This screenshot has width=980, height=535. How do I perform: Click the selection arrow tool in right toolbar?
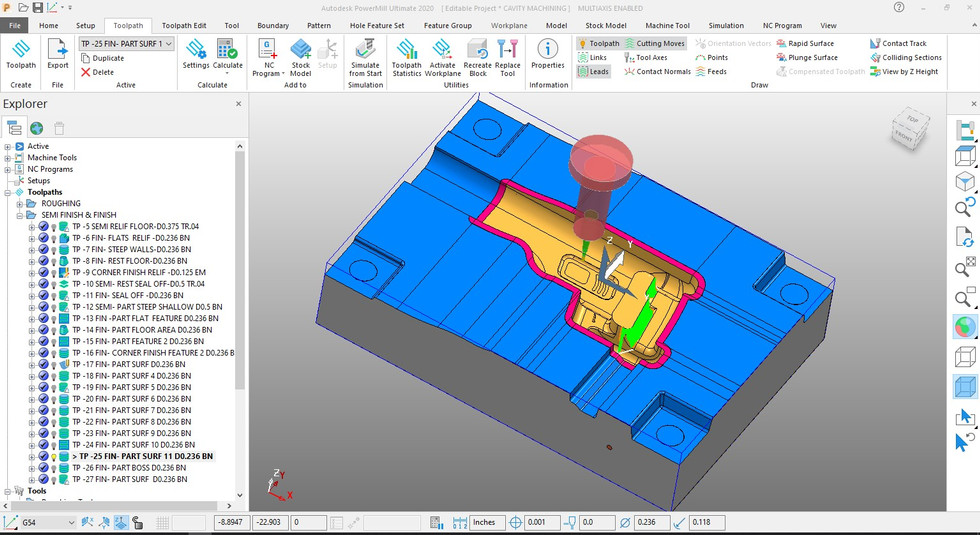click(965, 416)
